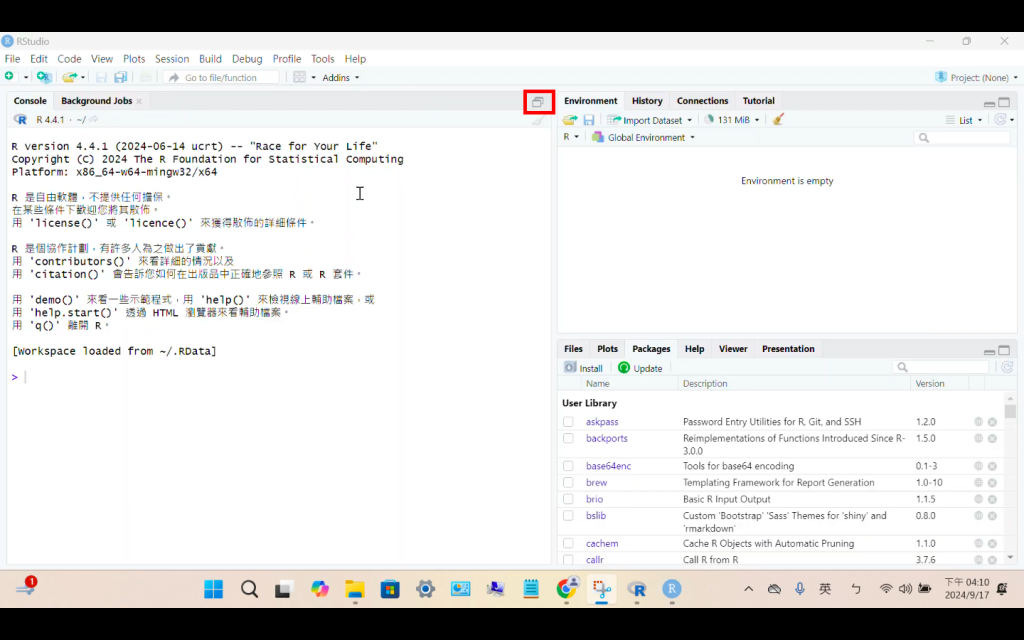Screen dimensions: 1024x640
Task: Refresh the Packages list
Action: click(1007, 368)
